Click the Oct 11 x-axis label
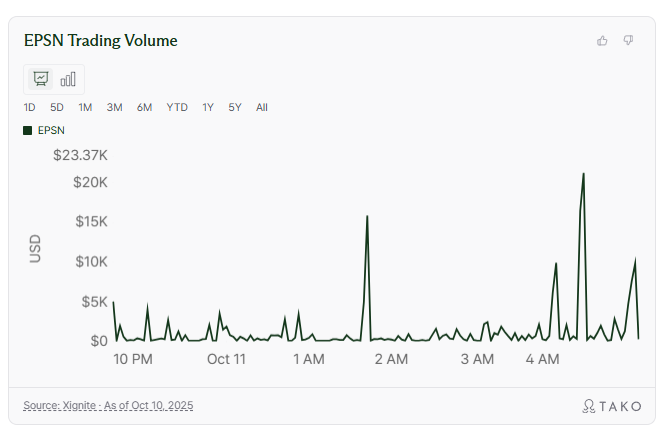Image resolution: width=662 pixels, height=434 pixels. point(226,359)
